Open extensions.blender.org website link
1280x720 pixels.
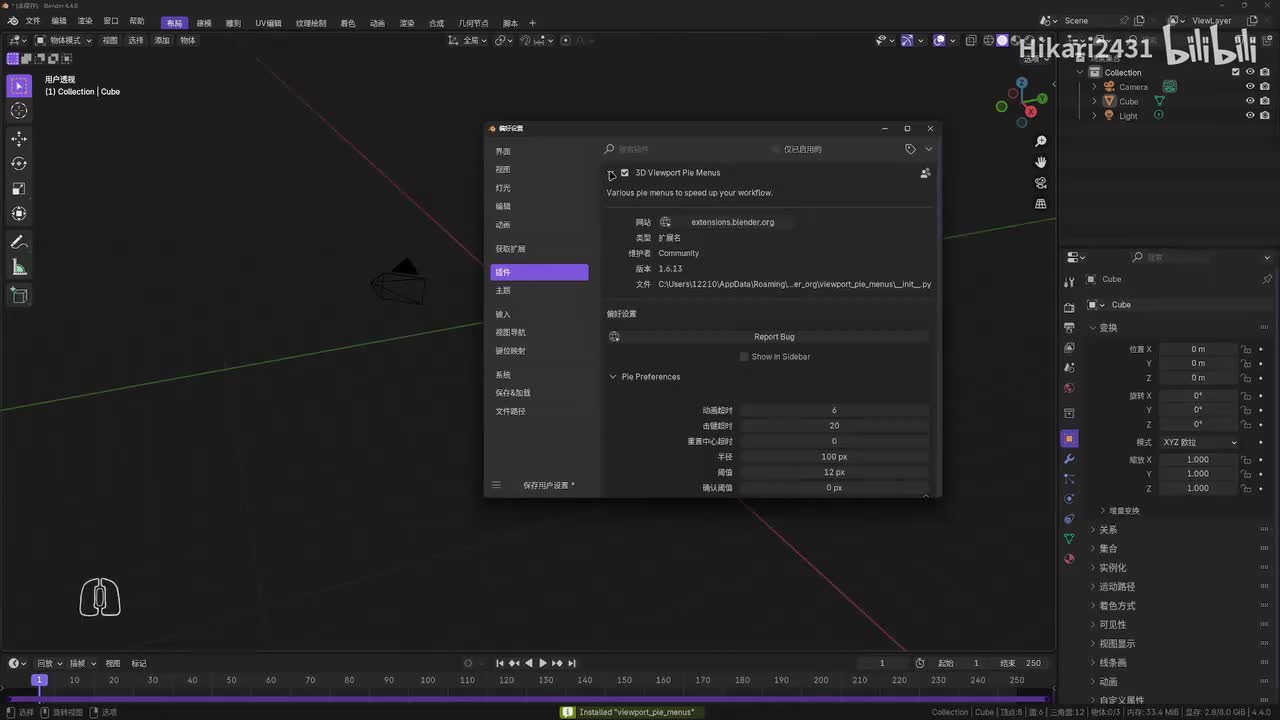point(732,222)
